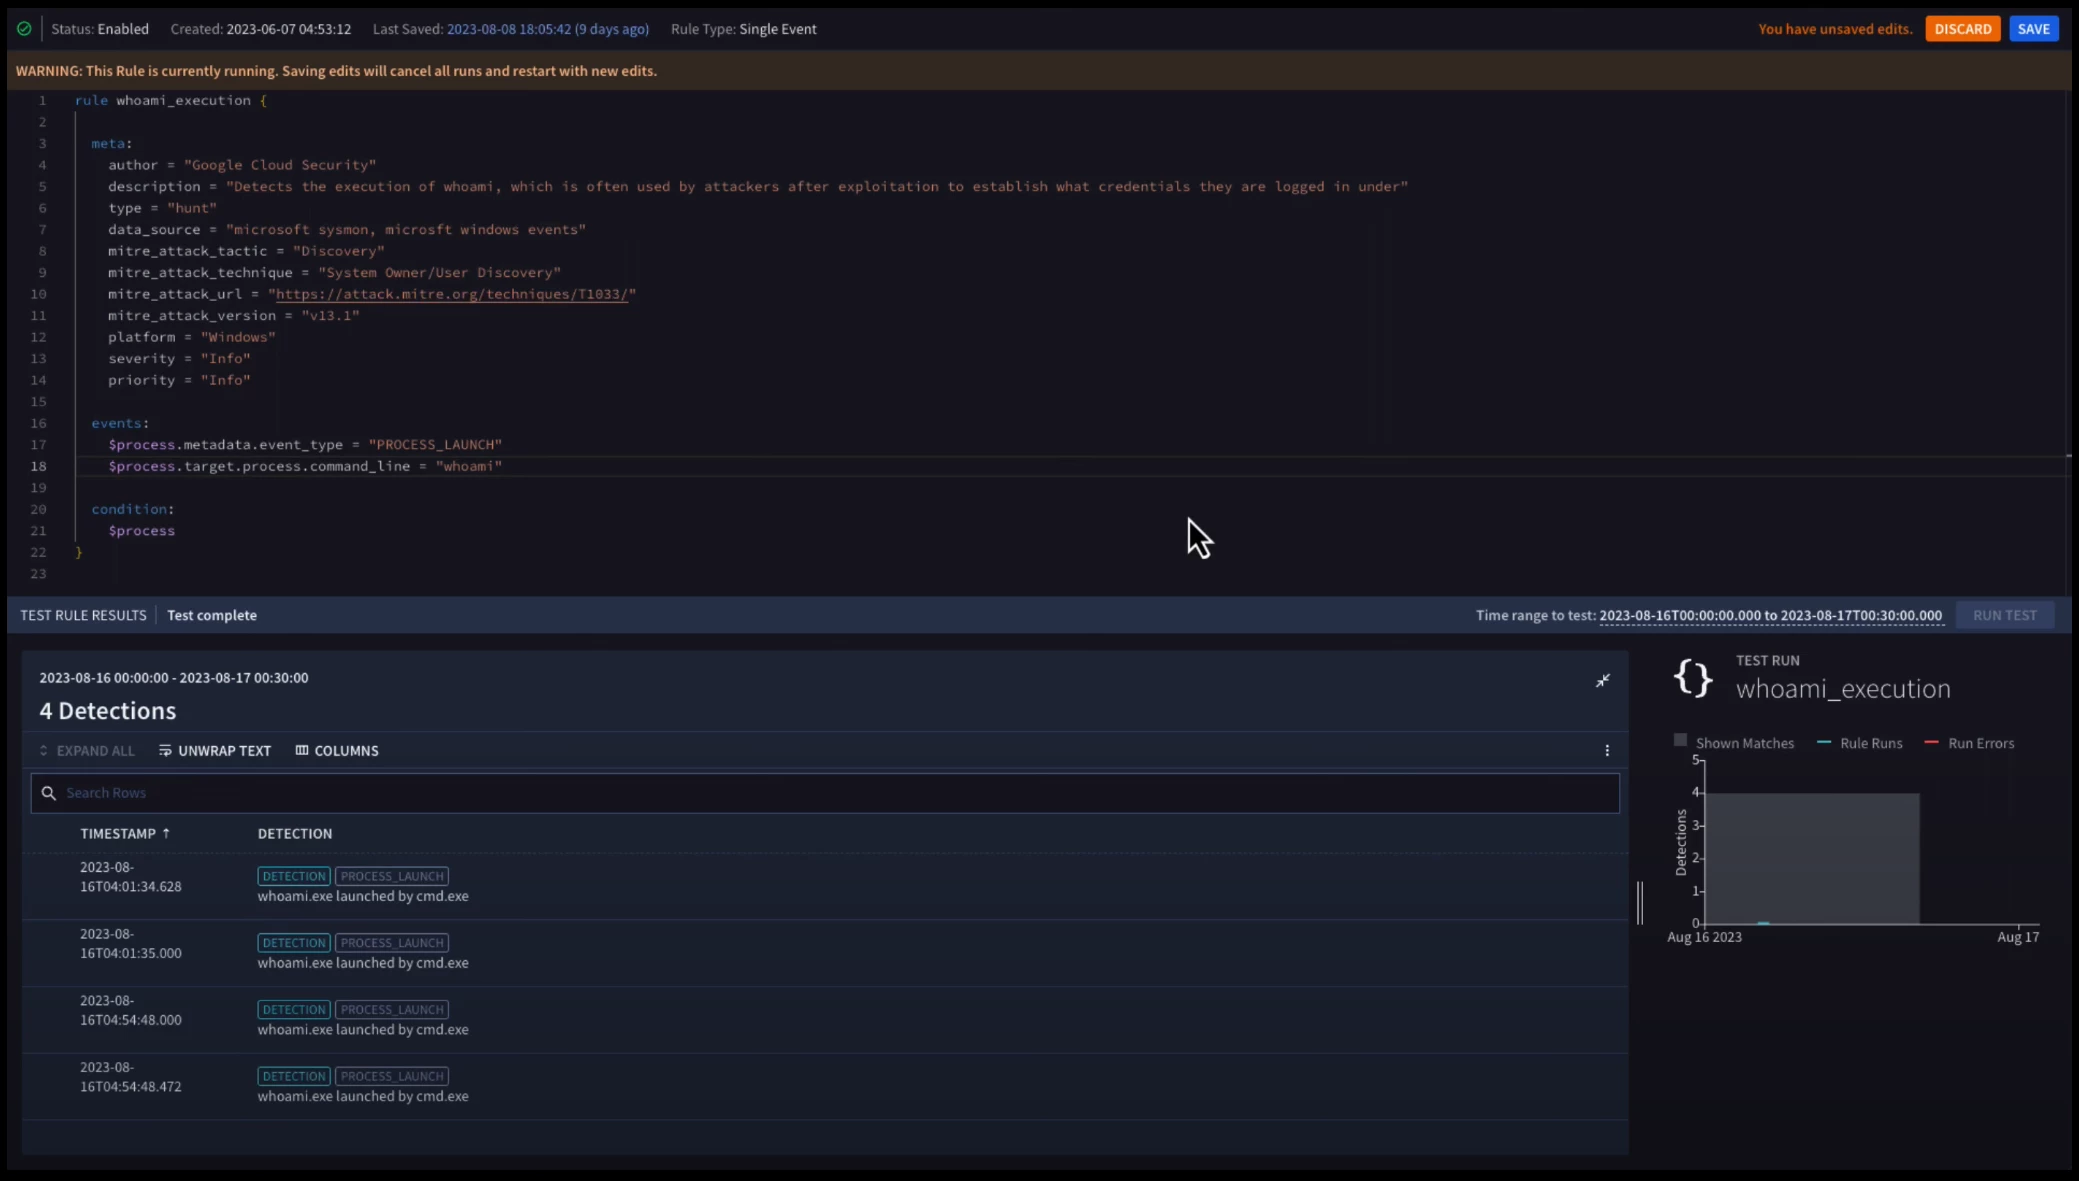Open the three-dot detections options menu
This screenshot has height=1181, width=2079.
1607,751
